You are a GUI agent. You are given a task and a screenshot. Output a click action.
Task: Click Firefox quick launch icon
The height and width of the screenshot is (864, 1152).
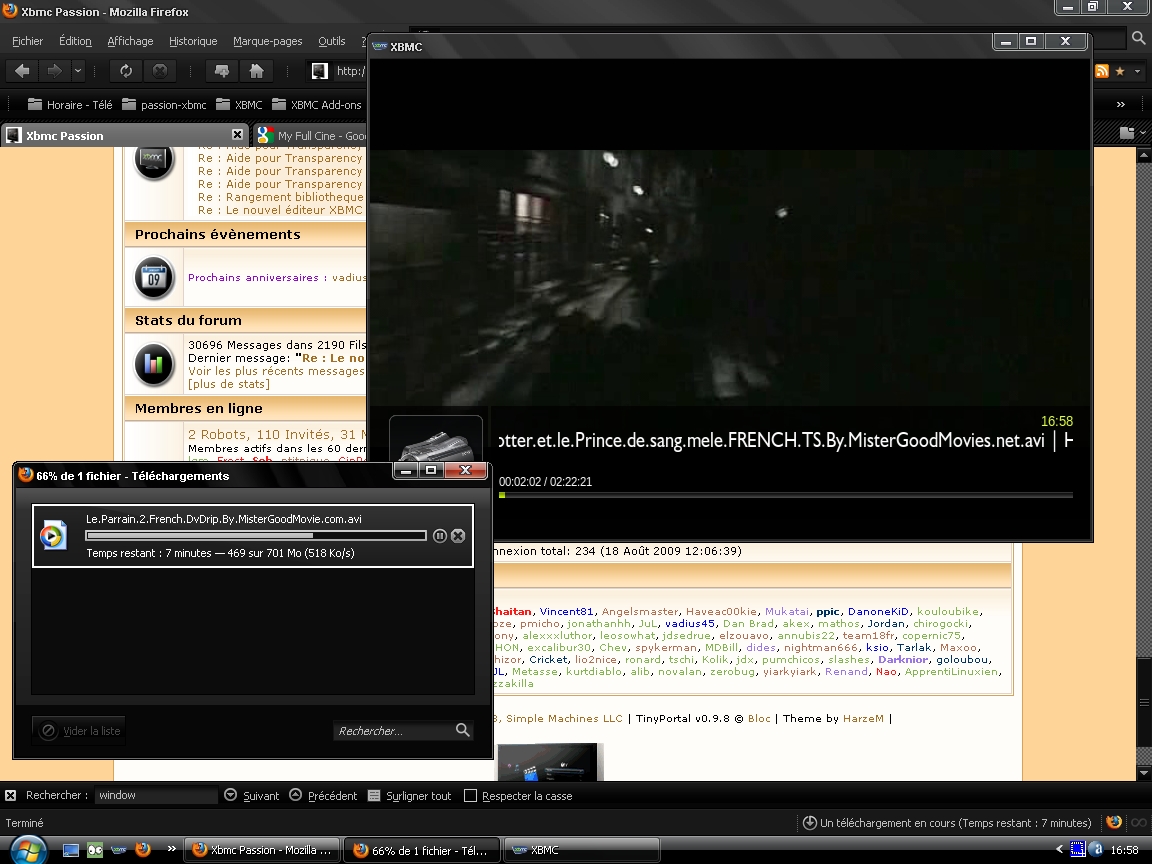[x=143, y=850]
